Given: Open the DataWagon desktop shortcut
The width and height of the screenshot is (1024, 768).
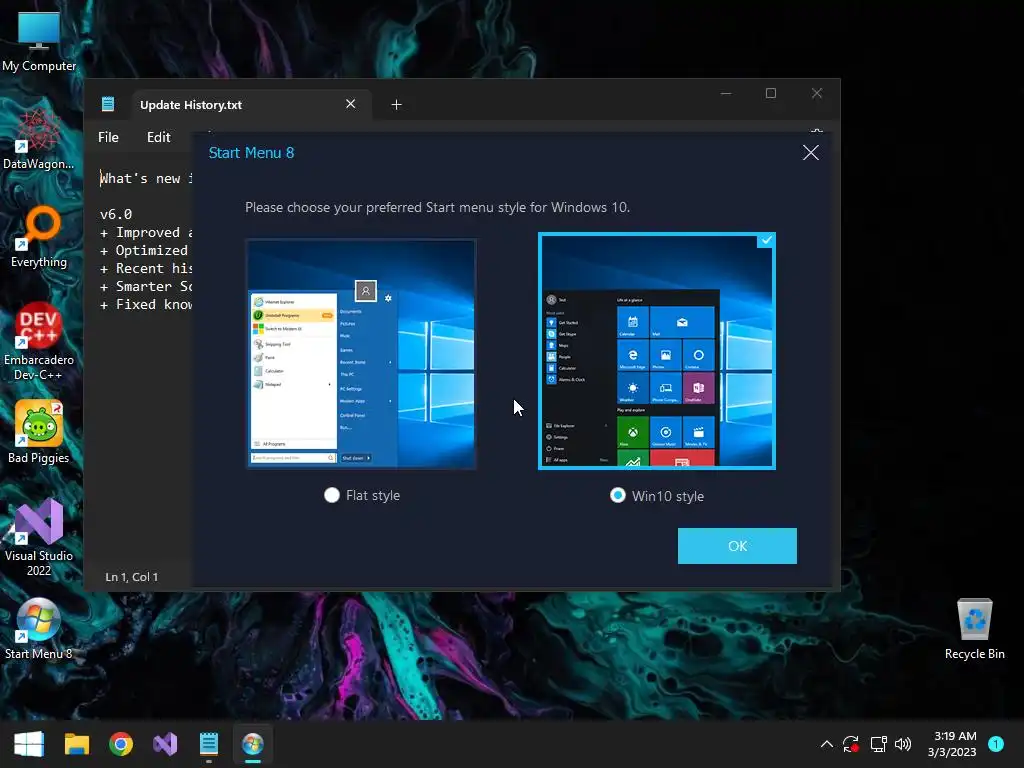Looking at the screenshot, I should point(39,138).
